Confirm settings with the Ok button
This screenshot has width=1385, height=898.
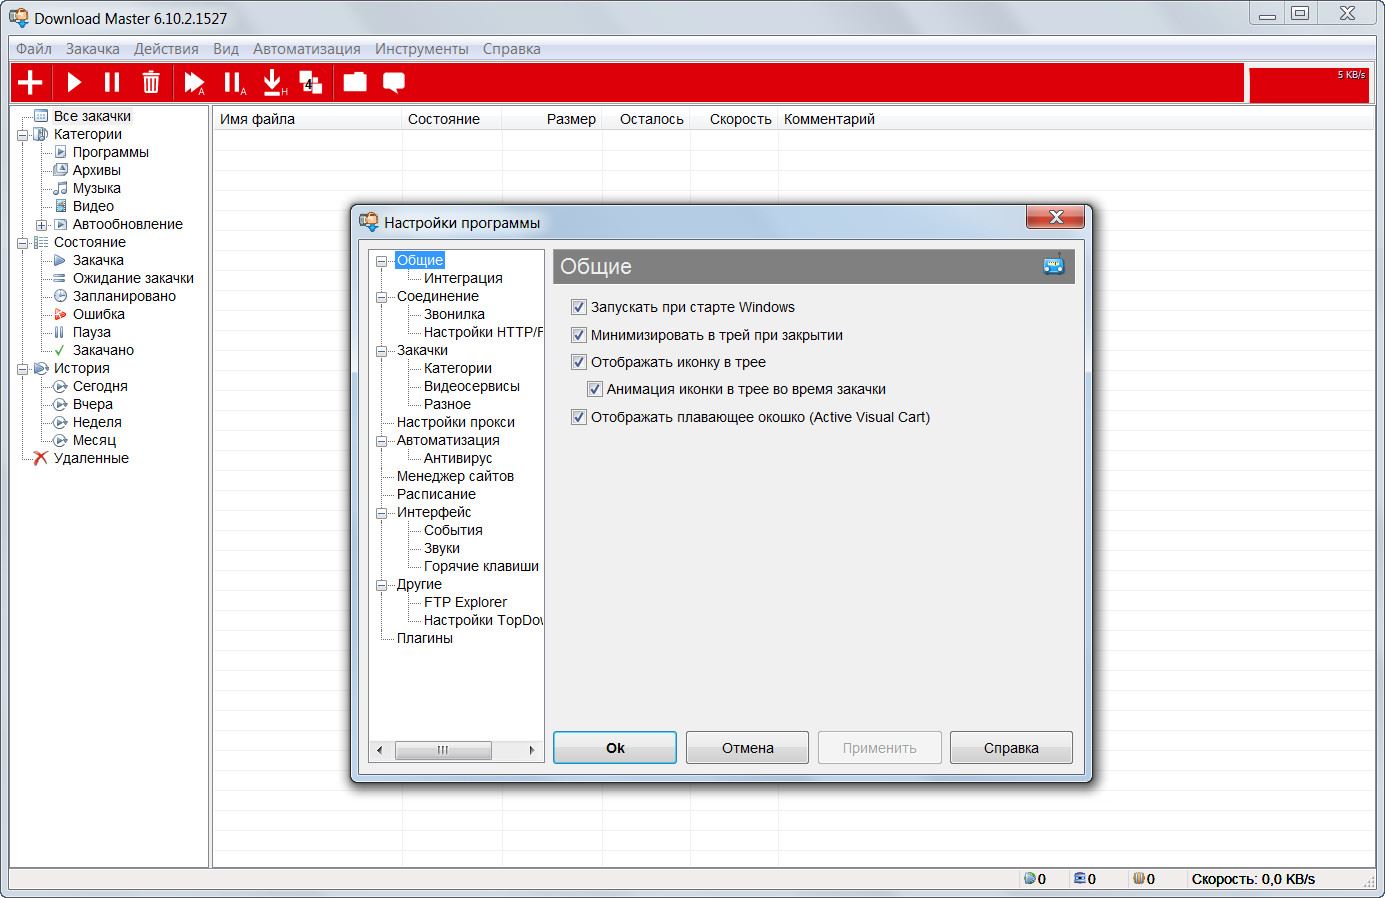coord(615,748)
